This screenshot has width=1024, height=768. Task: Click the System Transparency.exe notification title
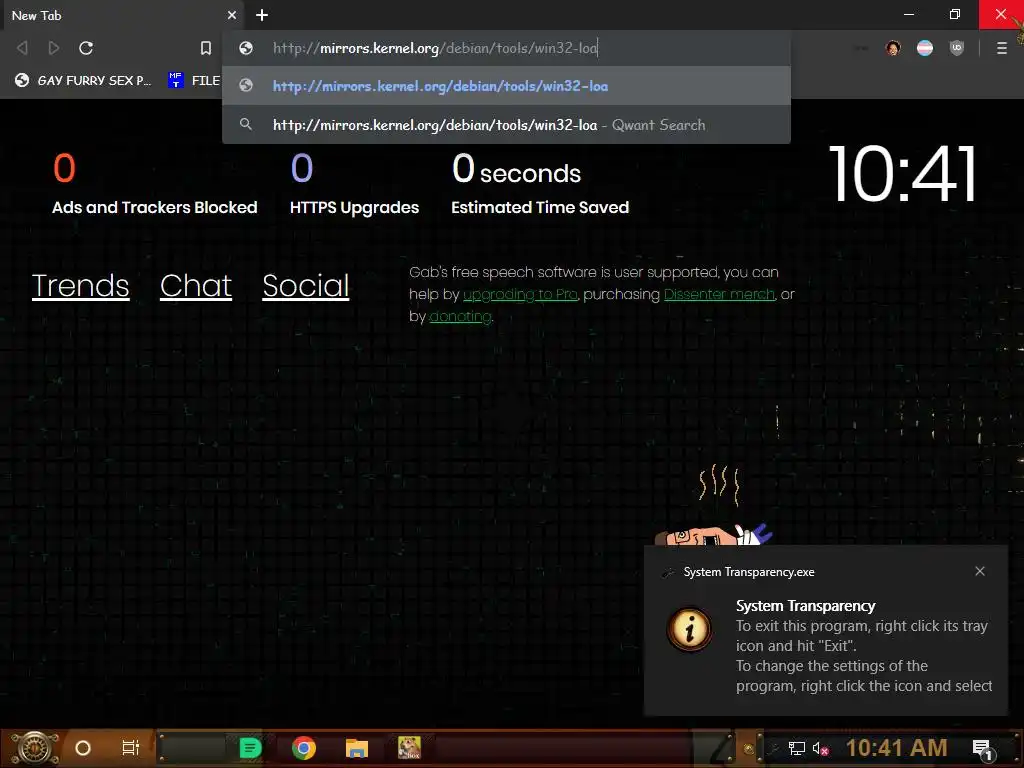click(748, 572)
